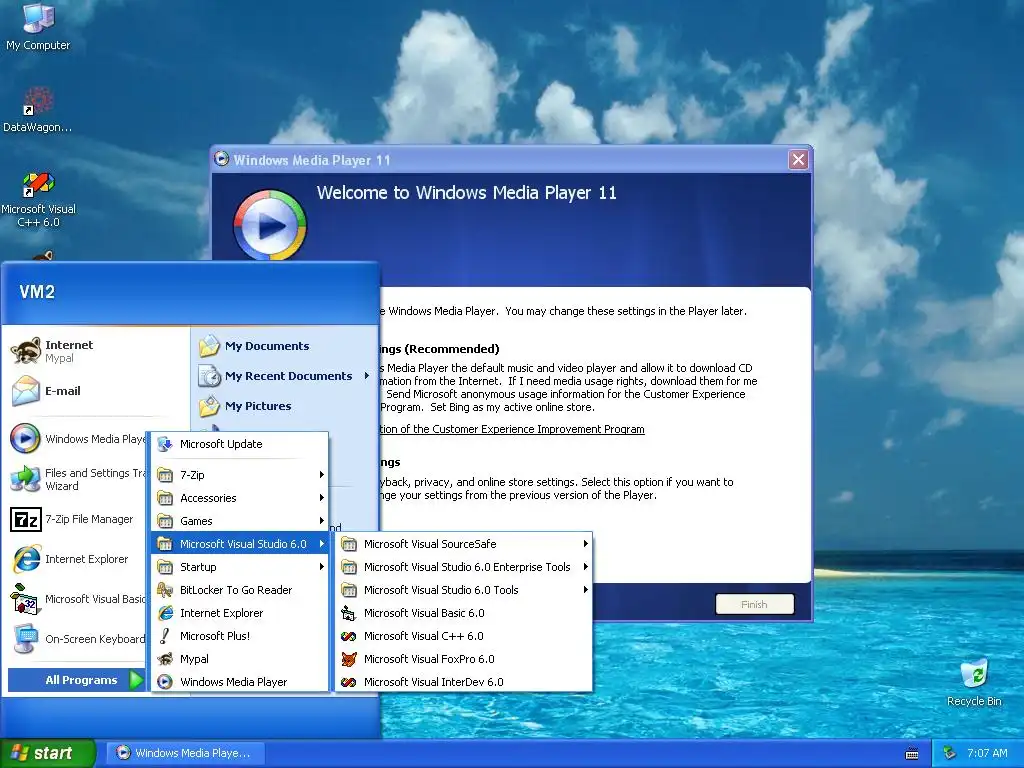1024x768 pixels.
Task: Click the Microsoft Visual Basic pinned icon
Action: coord(25,599)
